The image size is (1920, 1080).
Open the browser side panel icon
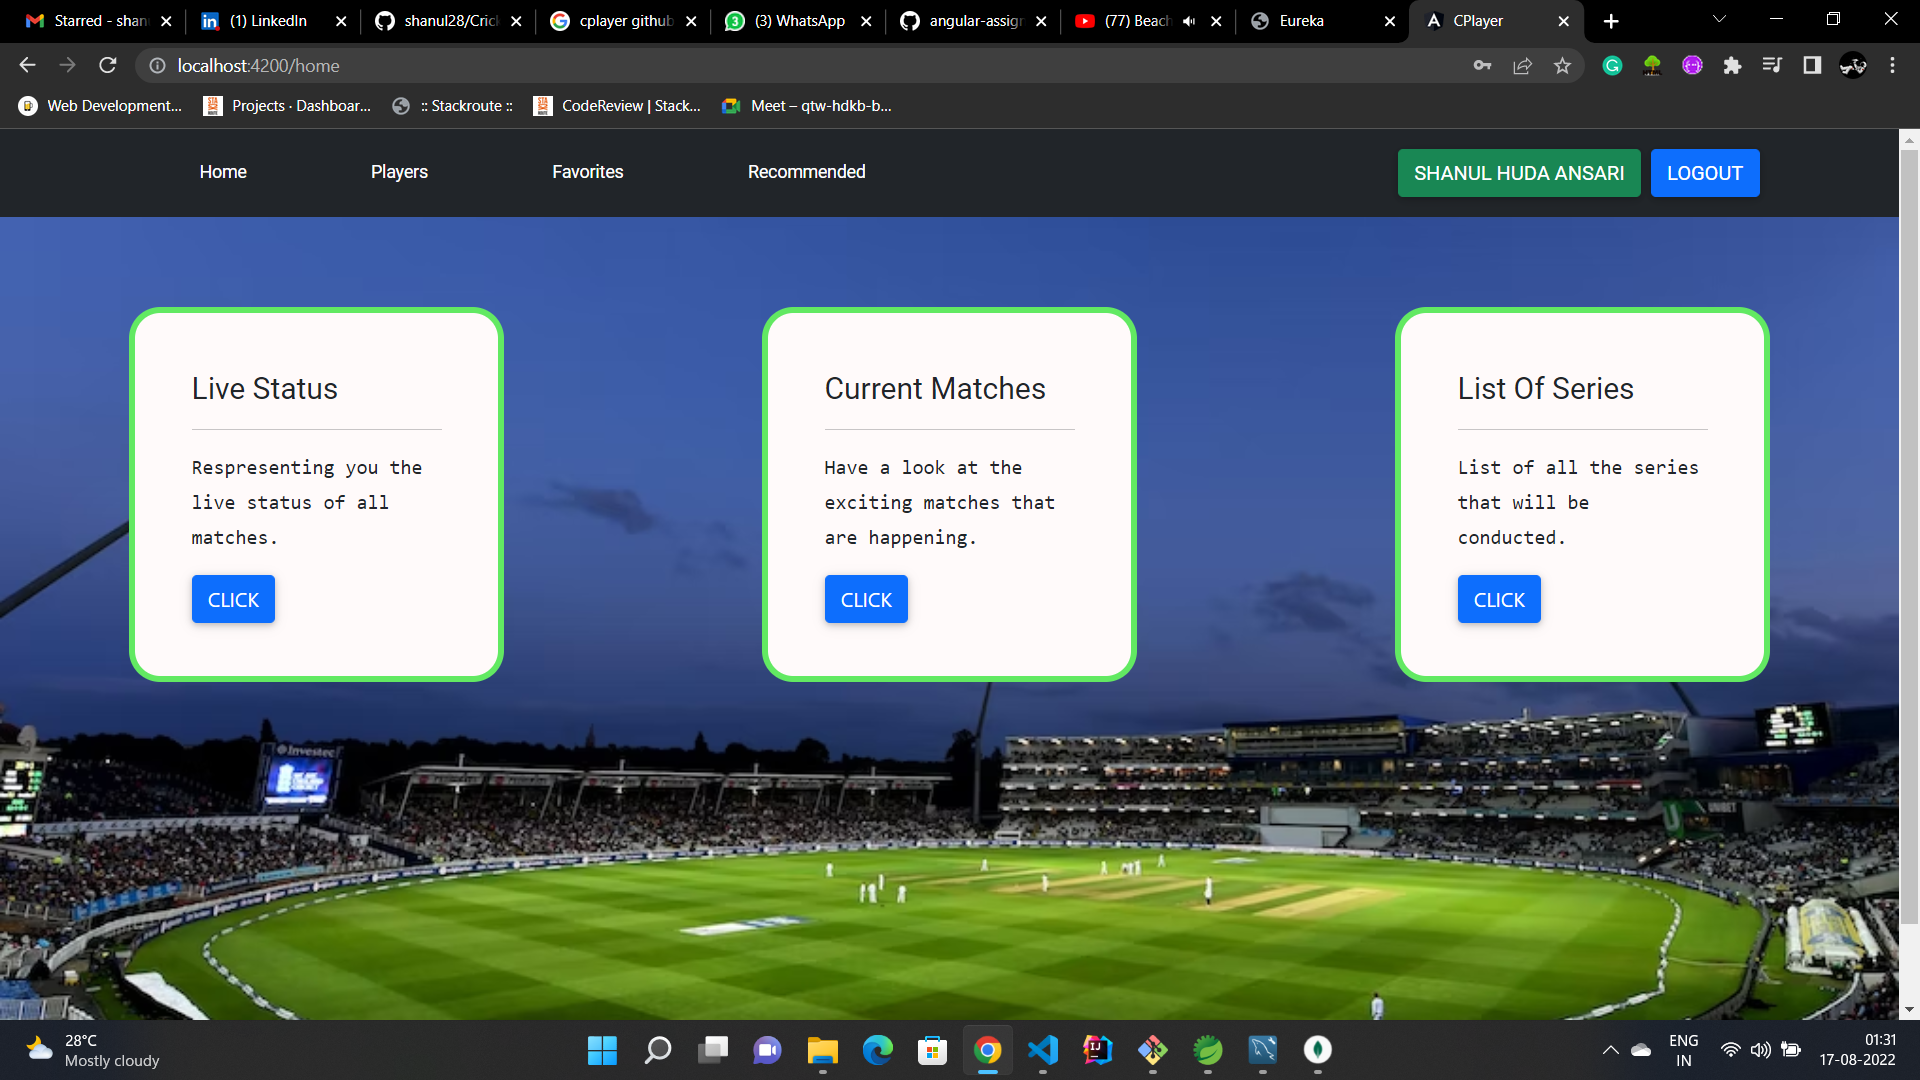coord(1812,65)
